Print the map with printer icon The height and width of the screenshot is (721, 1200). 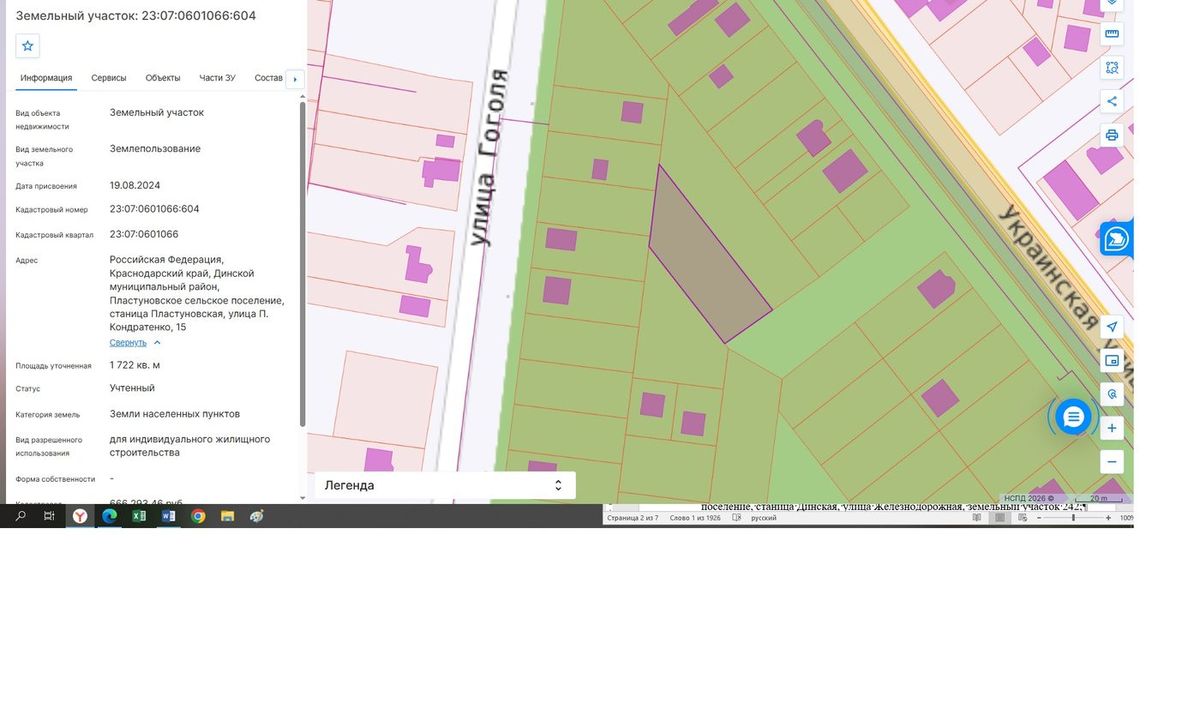click(x=1111, y=135)
